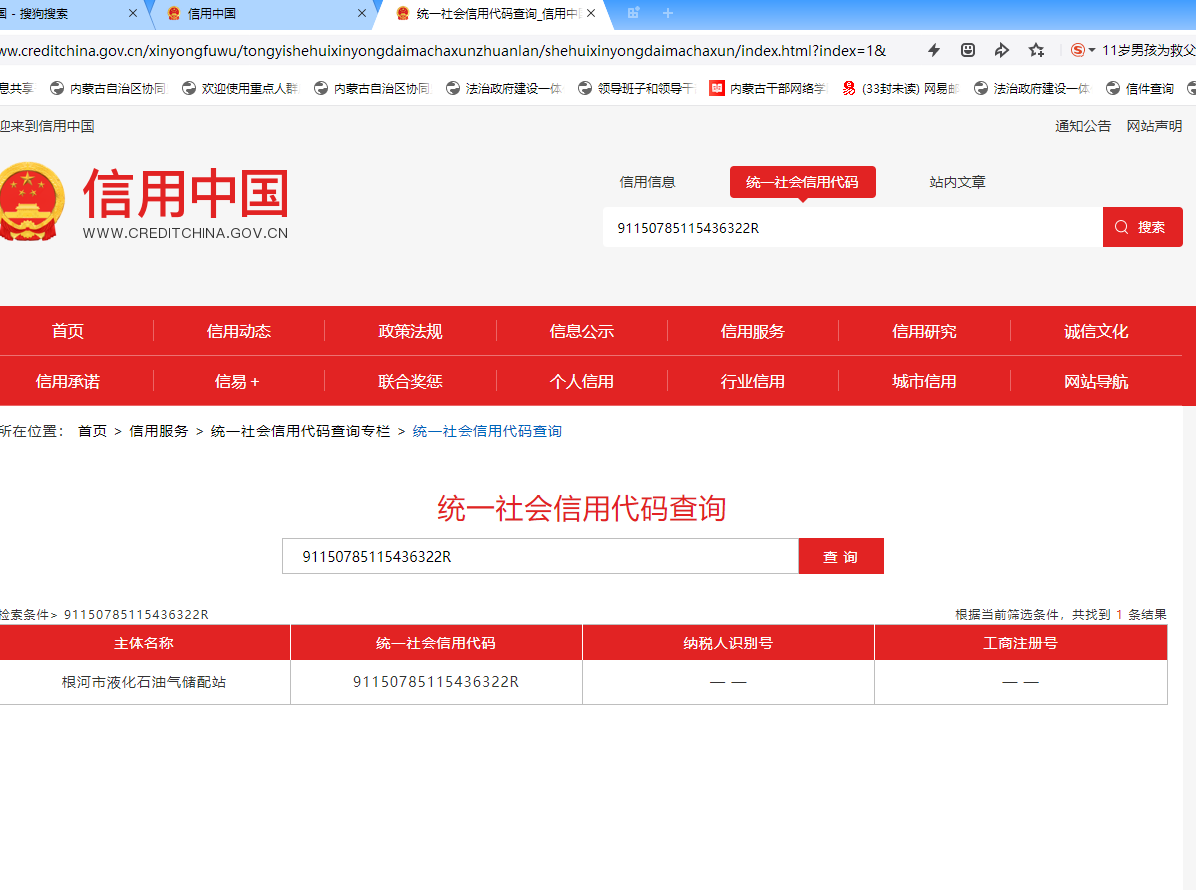Click the 统一社会信用代码 table column header

pos(436,643)
